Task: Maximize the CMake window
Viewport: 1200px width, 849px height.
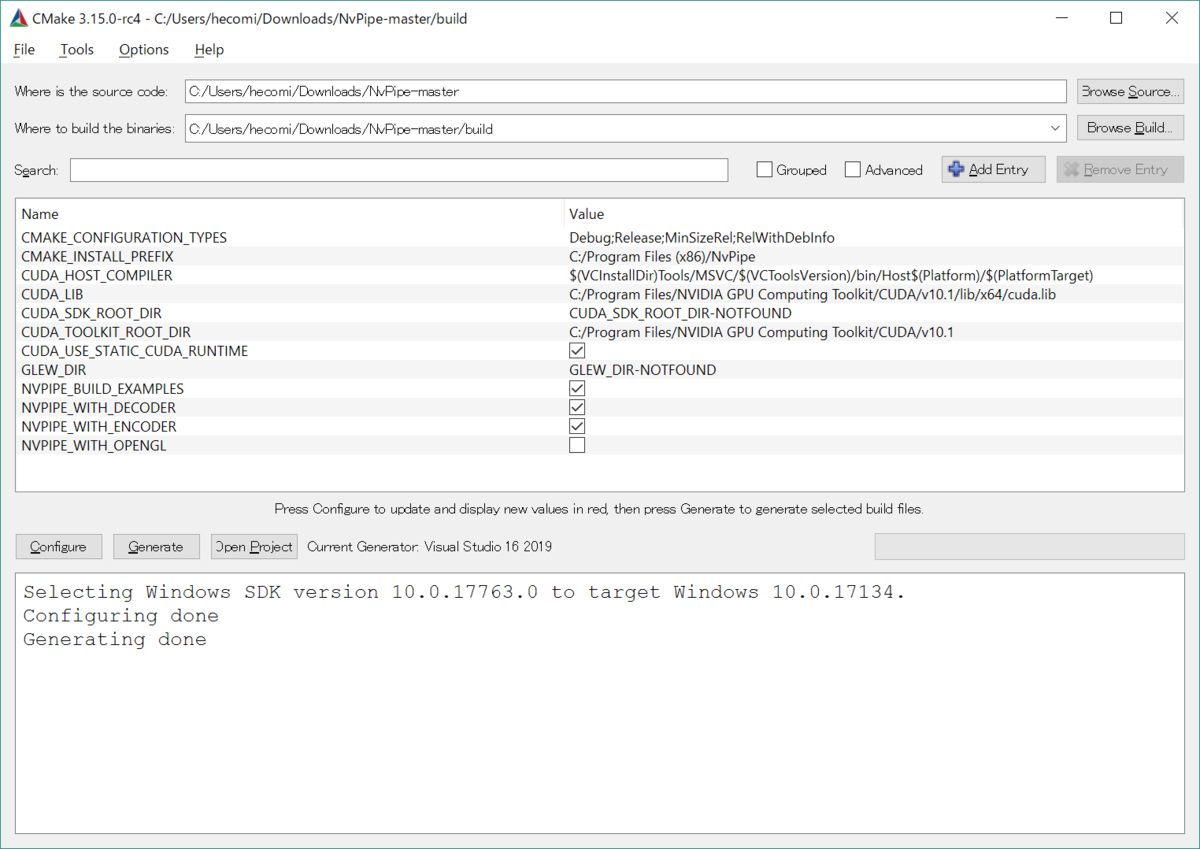Action: tap(1116, 18)
